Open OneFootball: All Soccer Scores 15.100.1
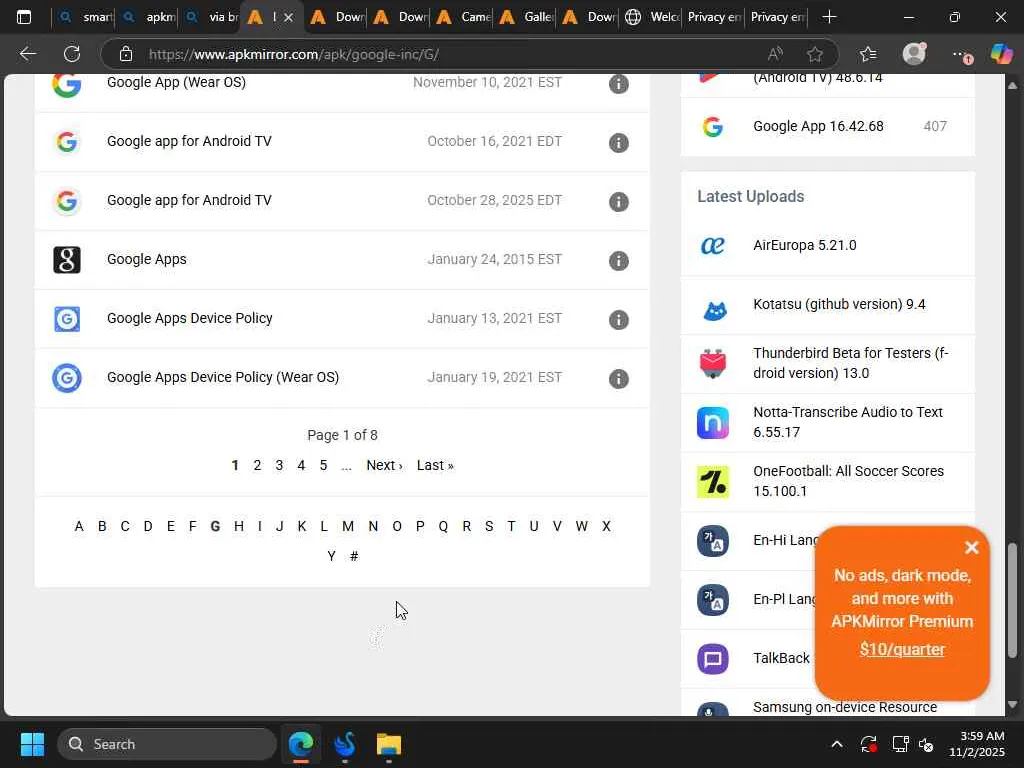Viewport: 1024px width, 768px height. tap(848, 481)
